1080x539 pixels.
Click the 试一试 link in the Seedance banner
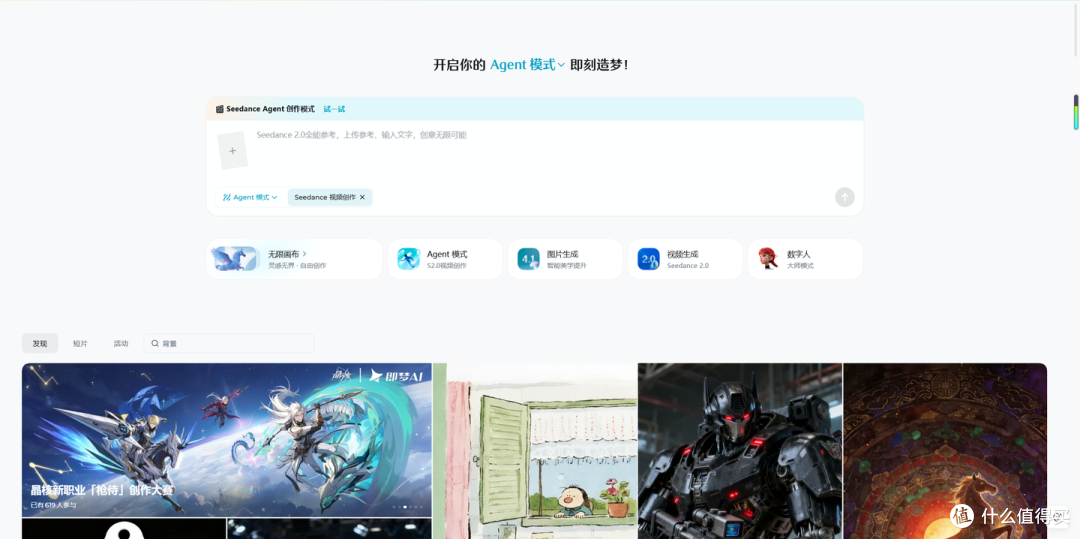(334, 109)
